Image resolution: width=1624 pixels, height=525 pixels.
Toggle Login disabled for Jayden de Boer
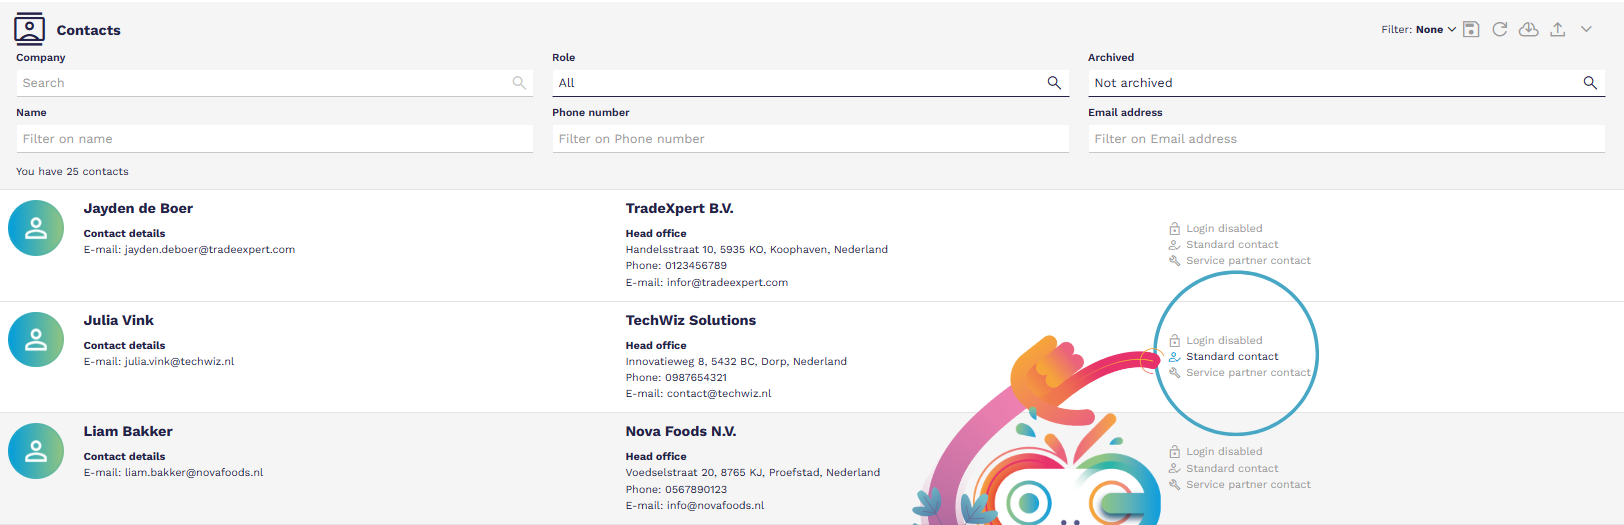point(1216,228)
